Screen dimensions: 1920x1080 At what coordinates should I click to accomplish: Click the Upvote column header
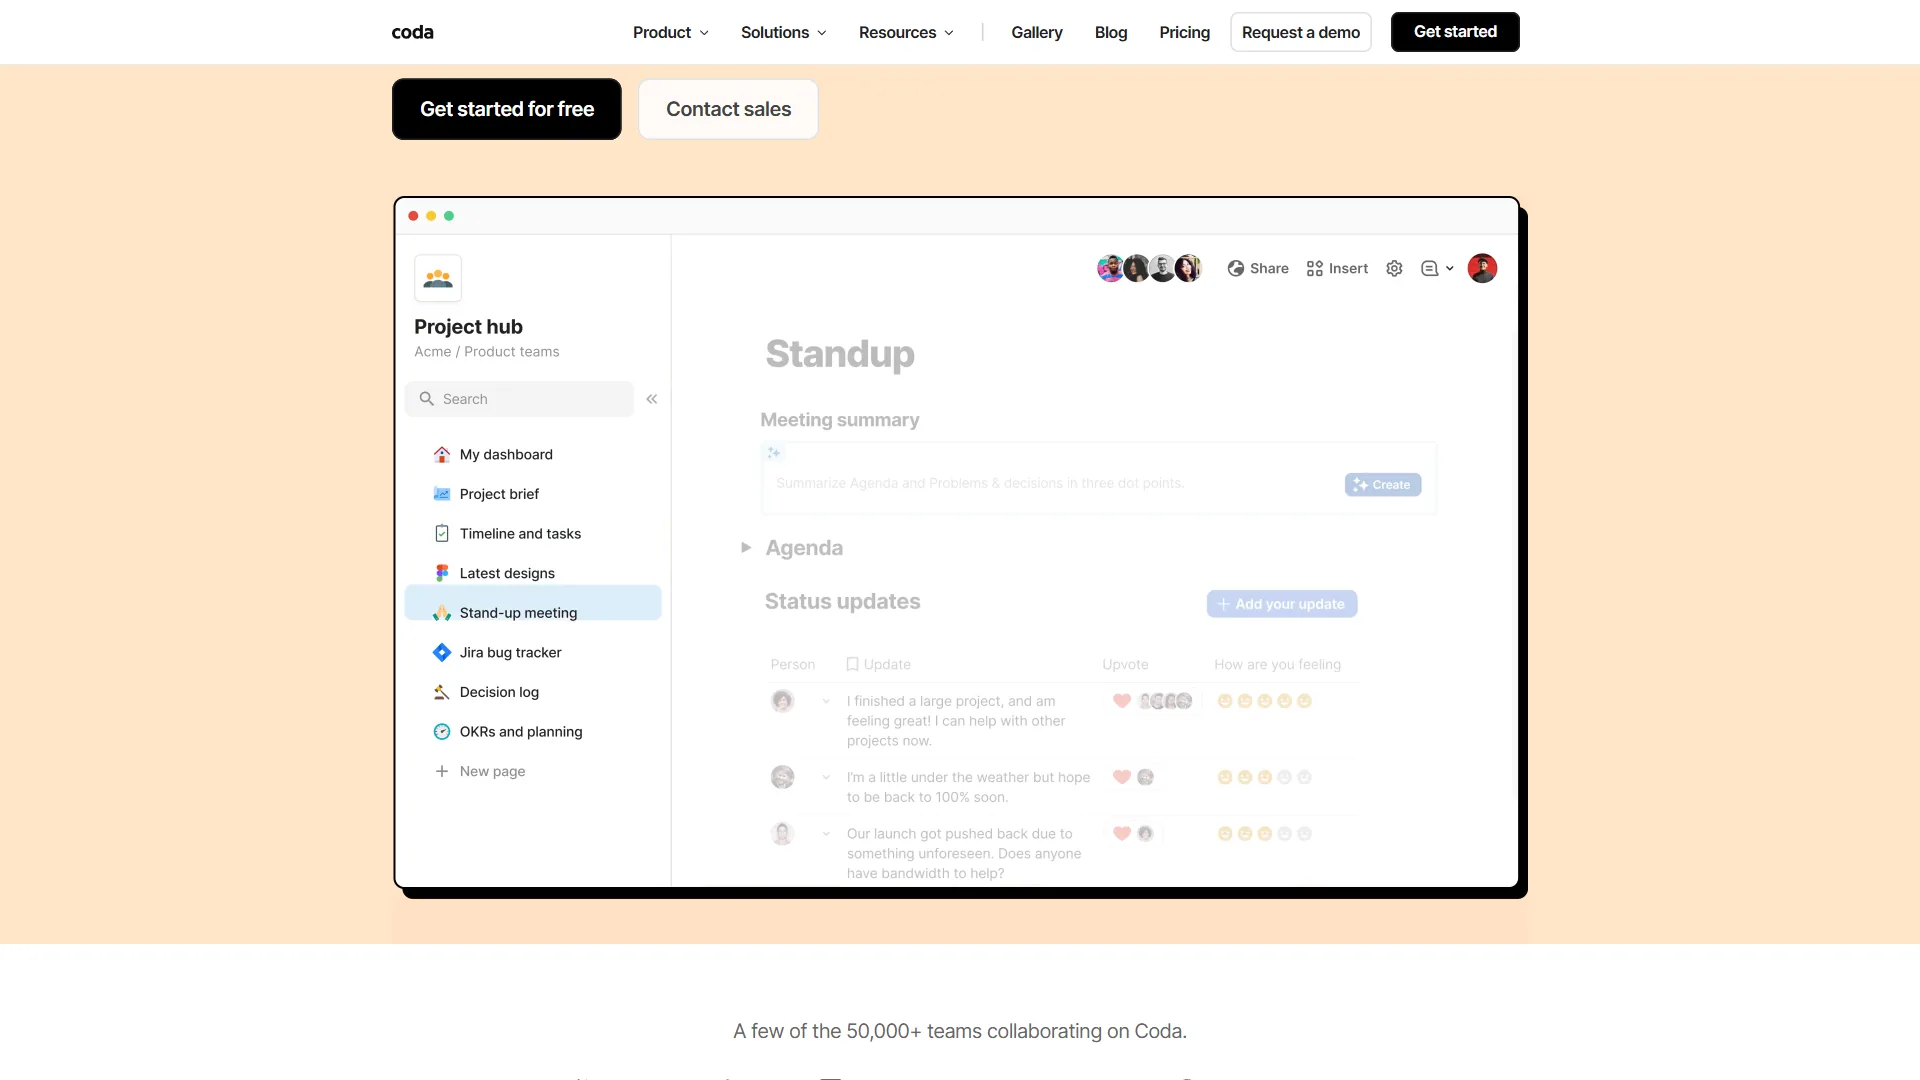coord(1125,665)
